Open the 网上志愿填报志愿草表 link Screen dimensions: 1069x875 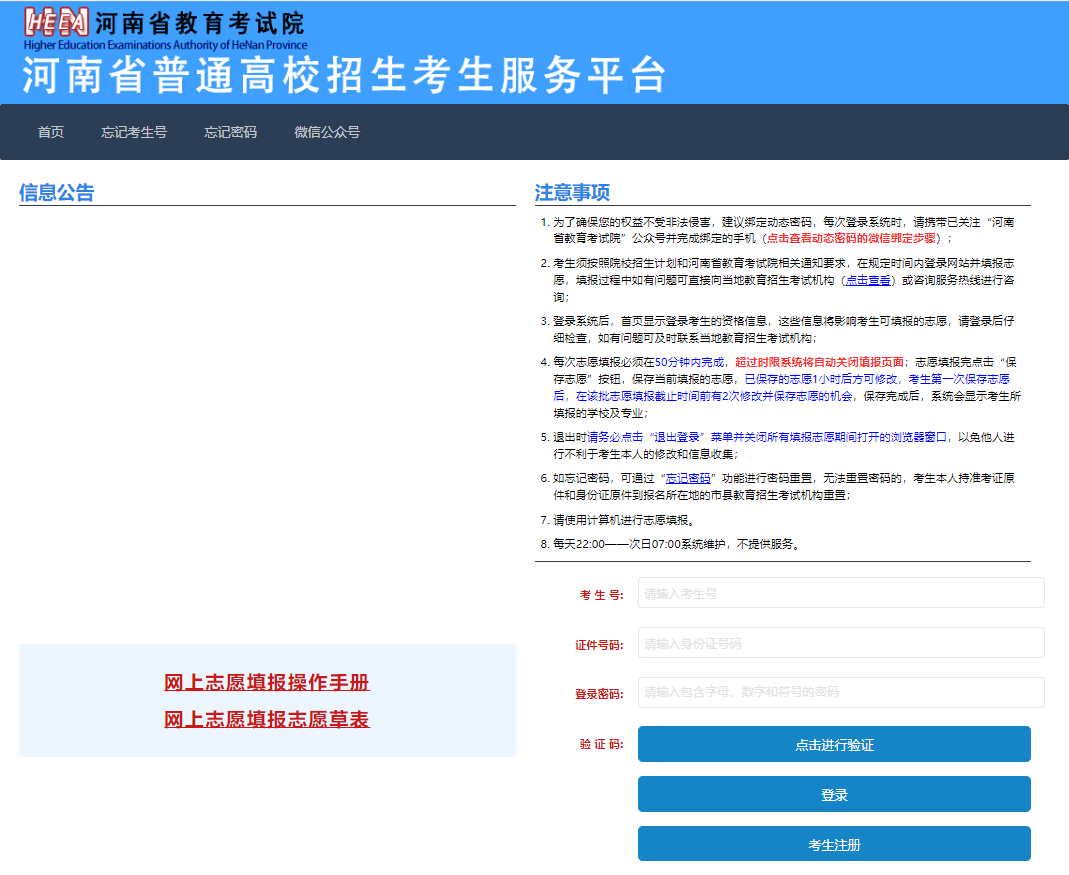tap(267, 719)
